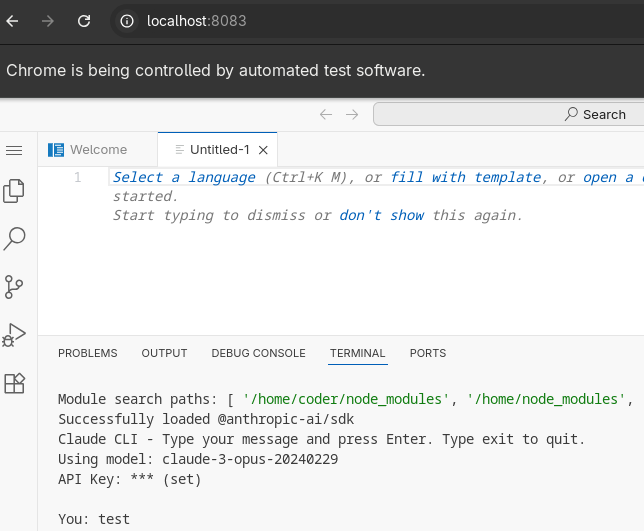Open the OUTPUT panel tab

(x=164, y=353)
